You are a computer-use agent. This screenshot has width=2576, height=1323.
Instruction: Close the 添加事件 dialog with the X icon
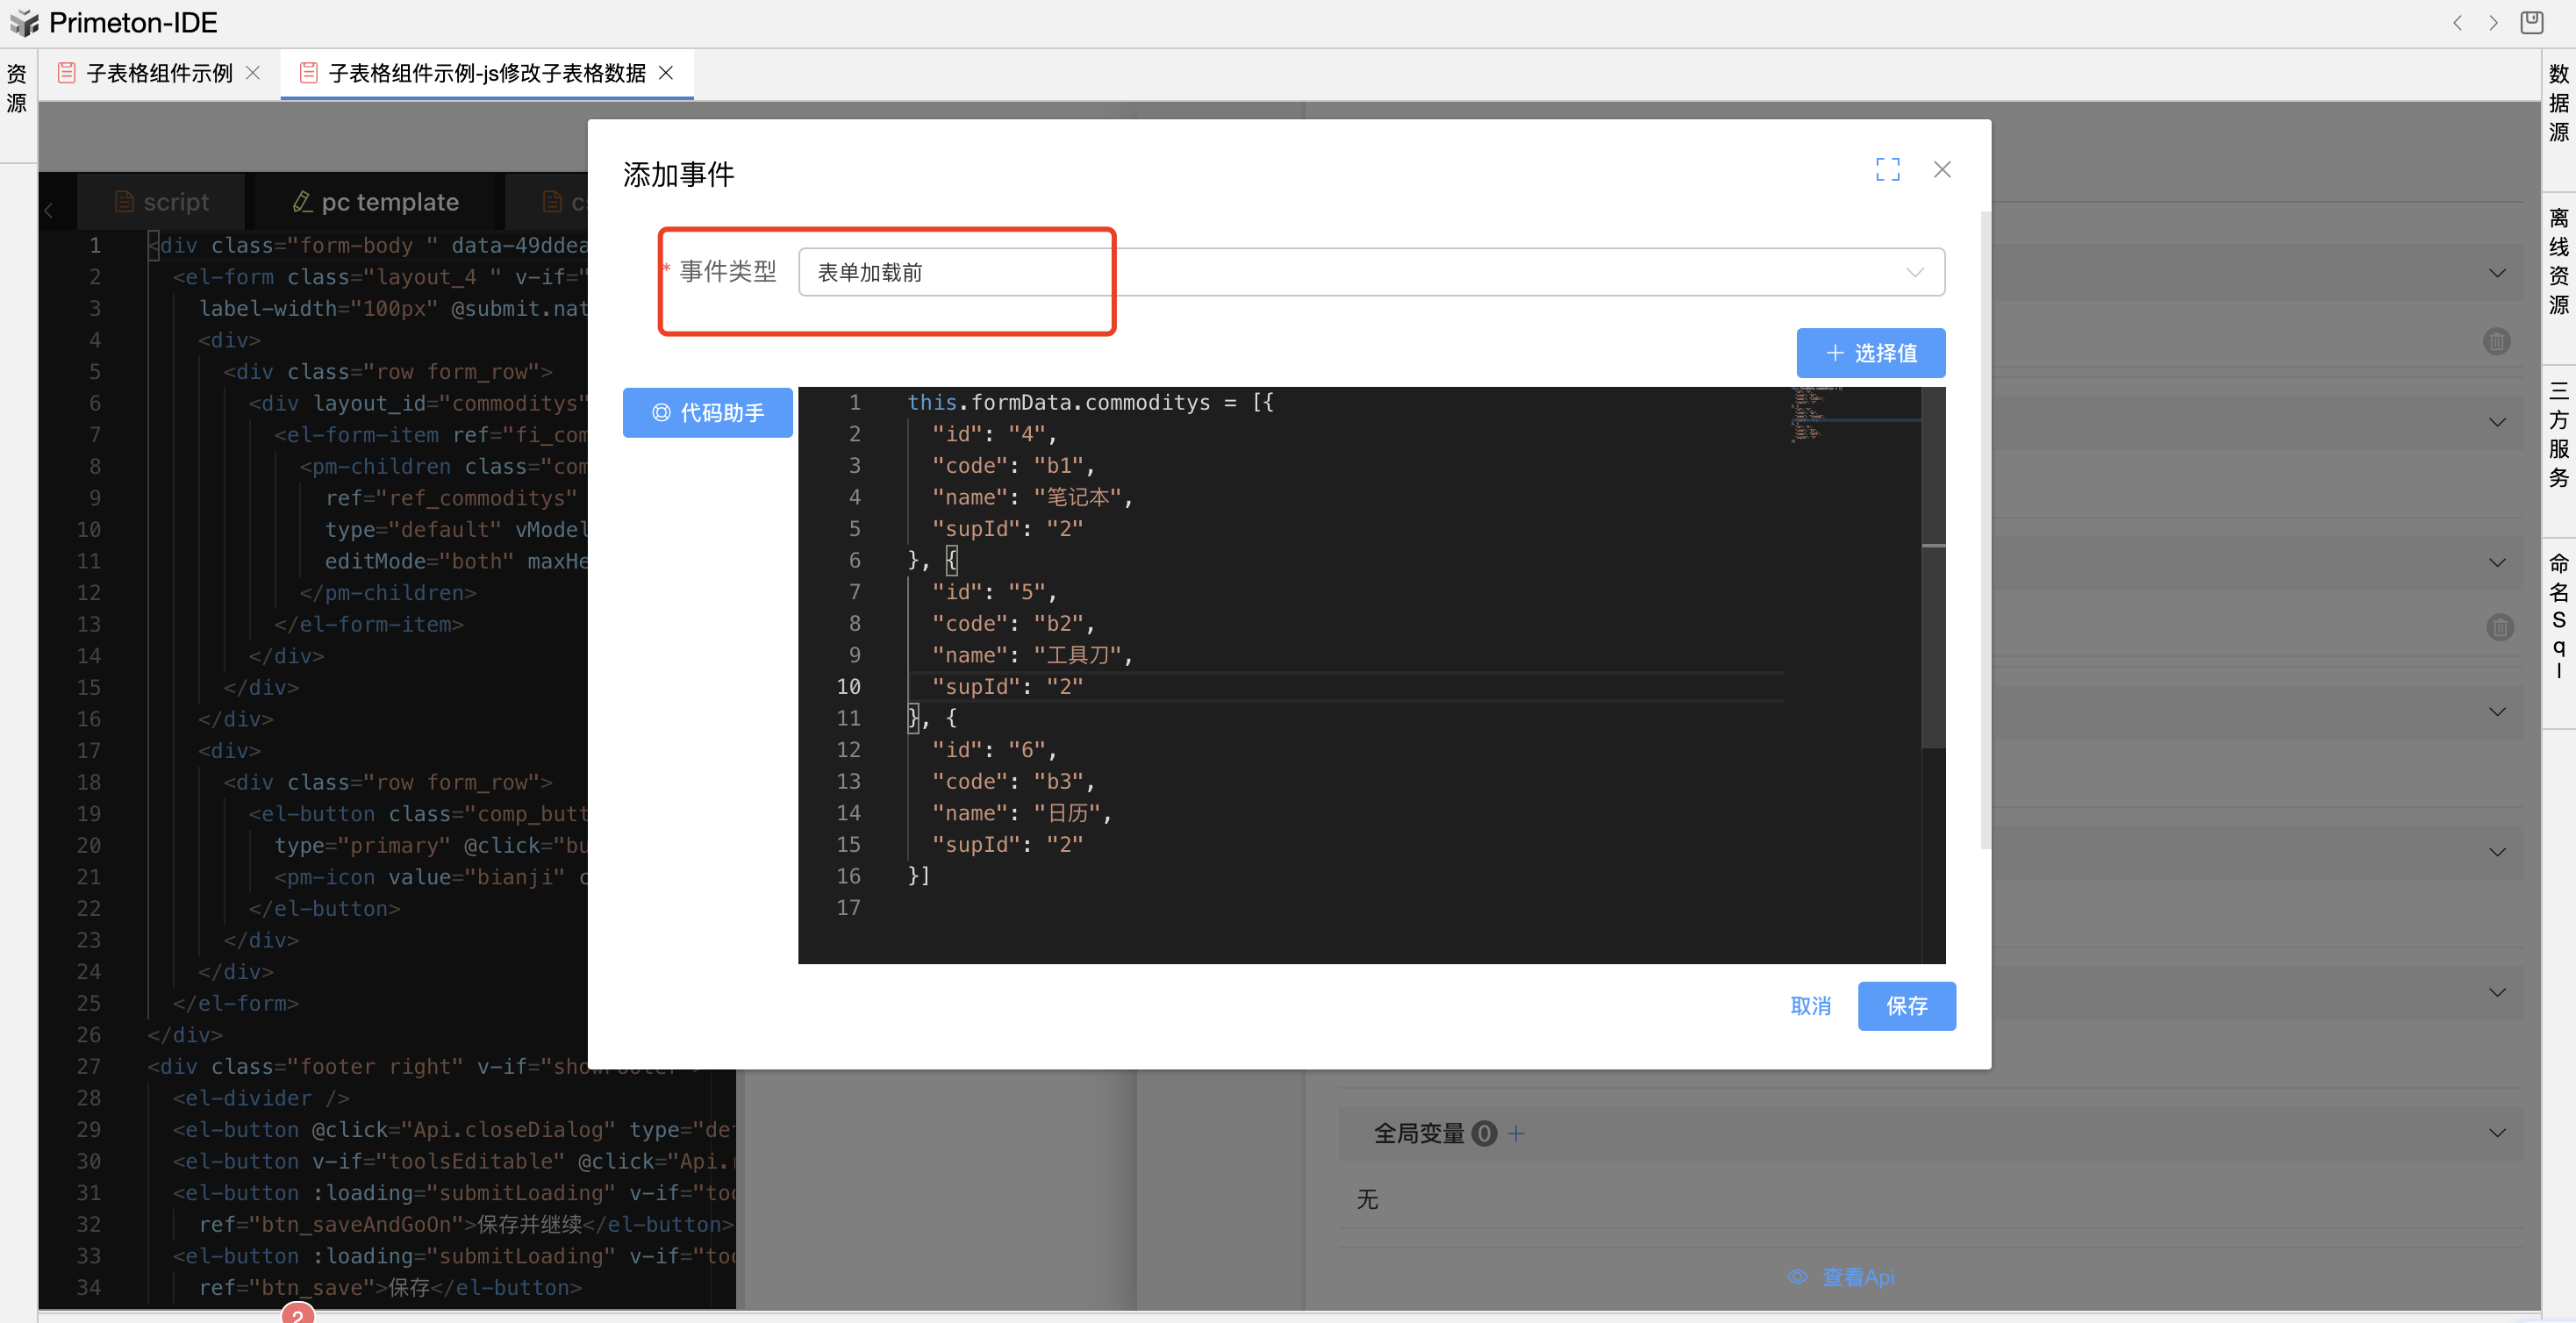(x=1941, y=170)
